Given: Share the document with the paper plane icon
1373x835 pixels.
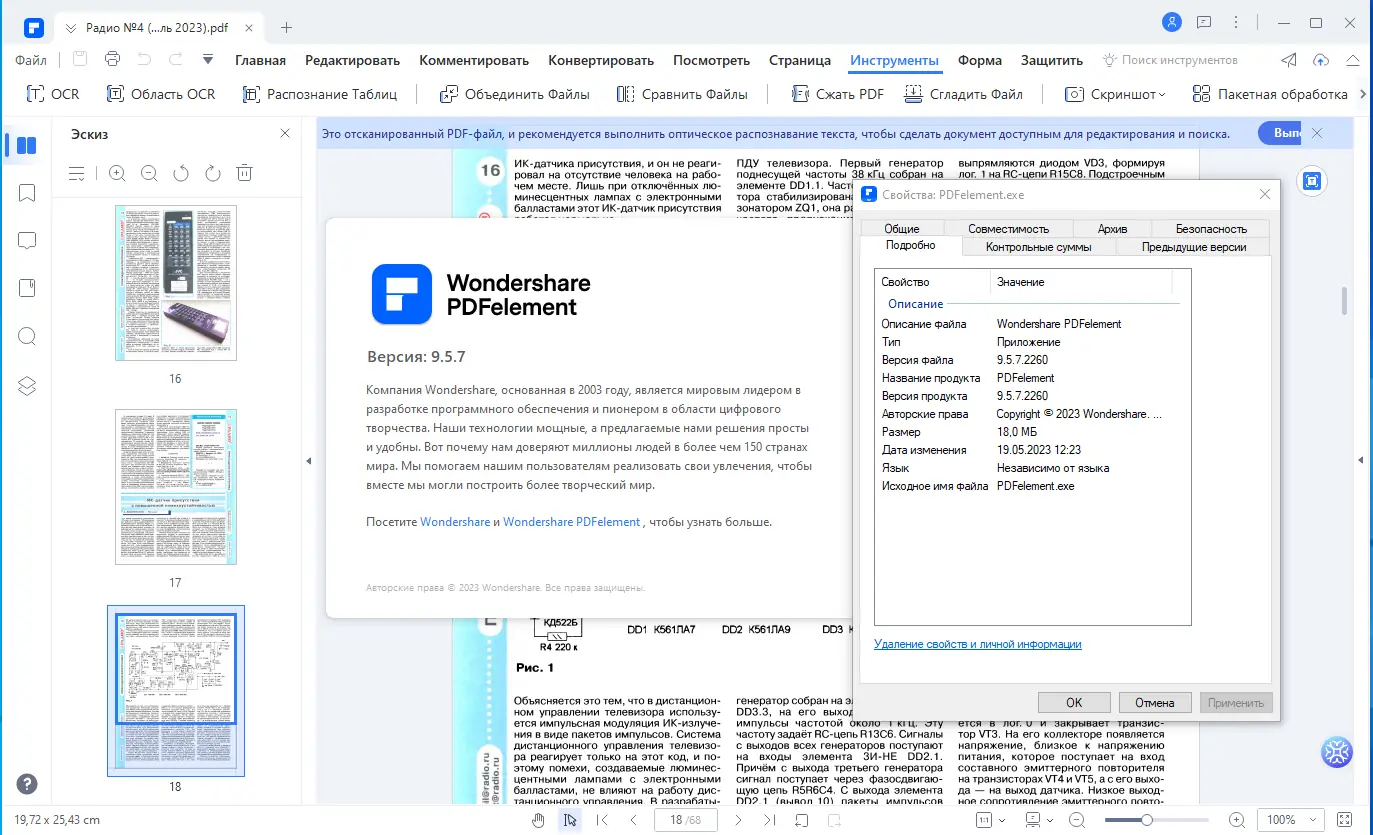Looking at the screenshot, I should click(x=1290, y=60).
